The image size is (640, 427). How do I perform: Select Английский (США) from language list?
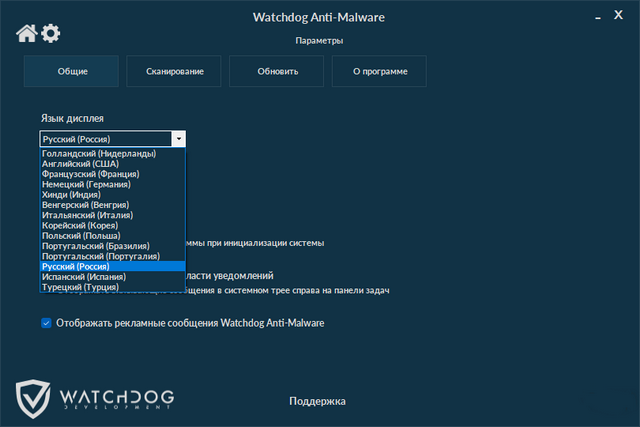(x=81, y=164)
